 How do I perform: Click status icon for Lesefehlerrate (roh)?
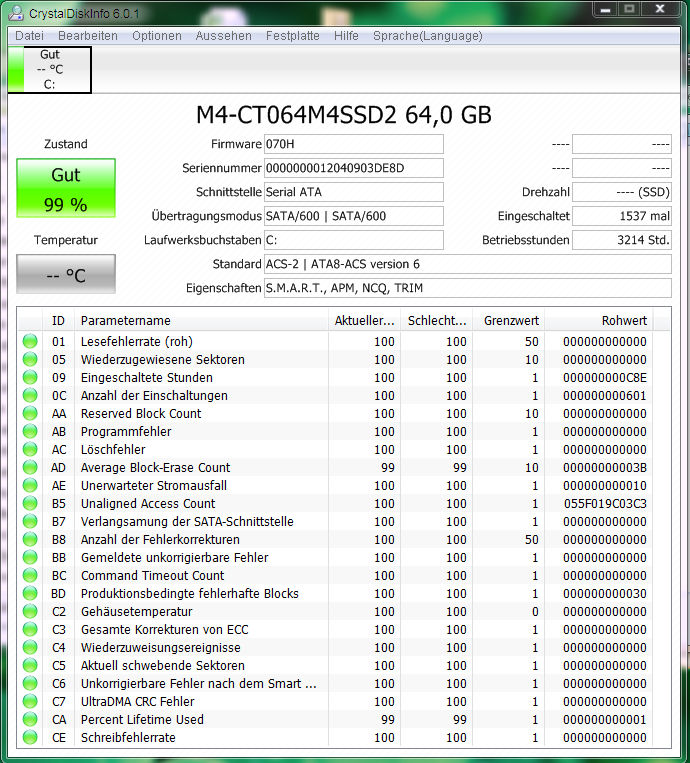(30, 341)
